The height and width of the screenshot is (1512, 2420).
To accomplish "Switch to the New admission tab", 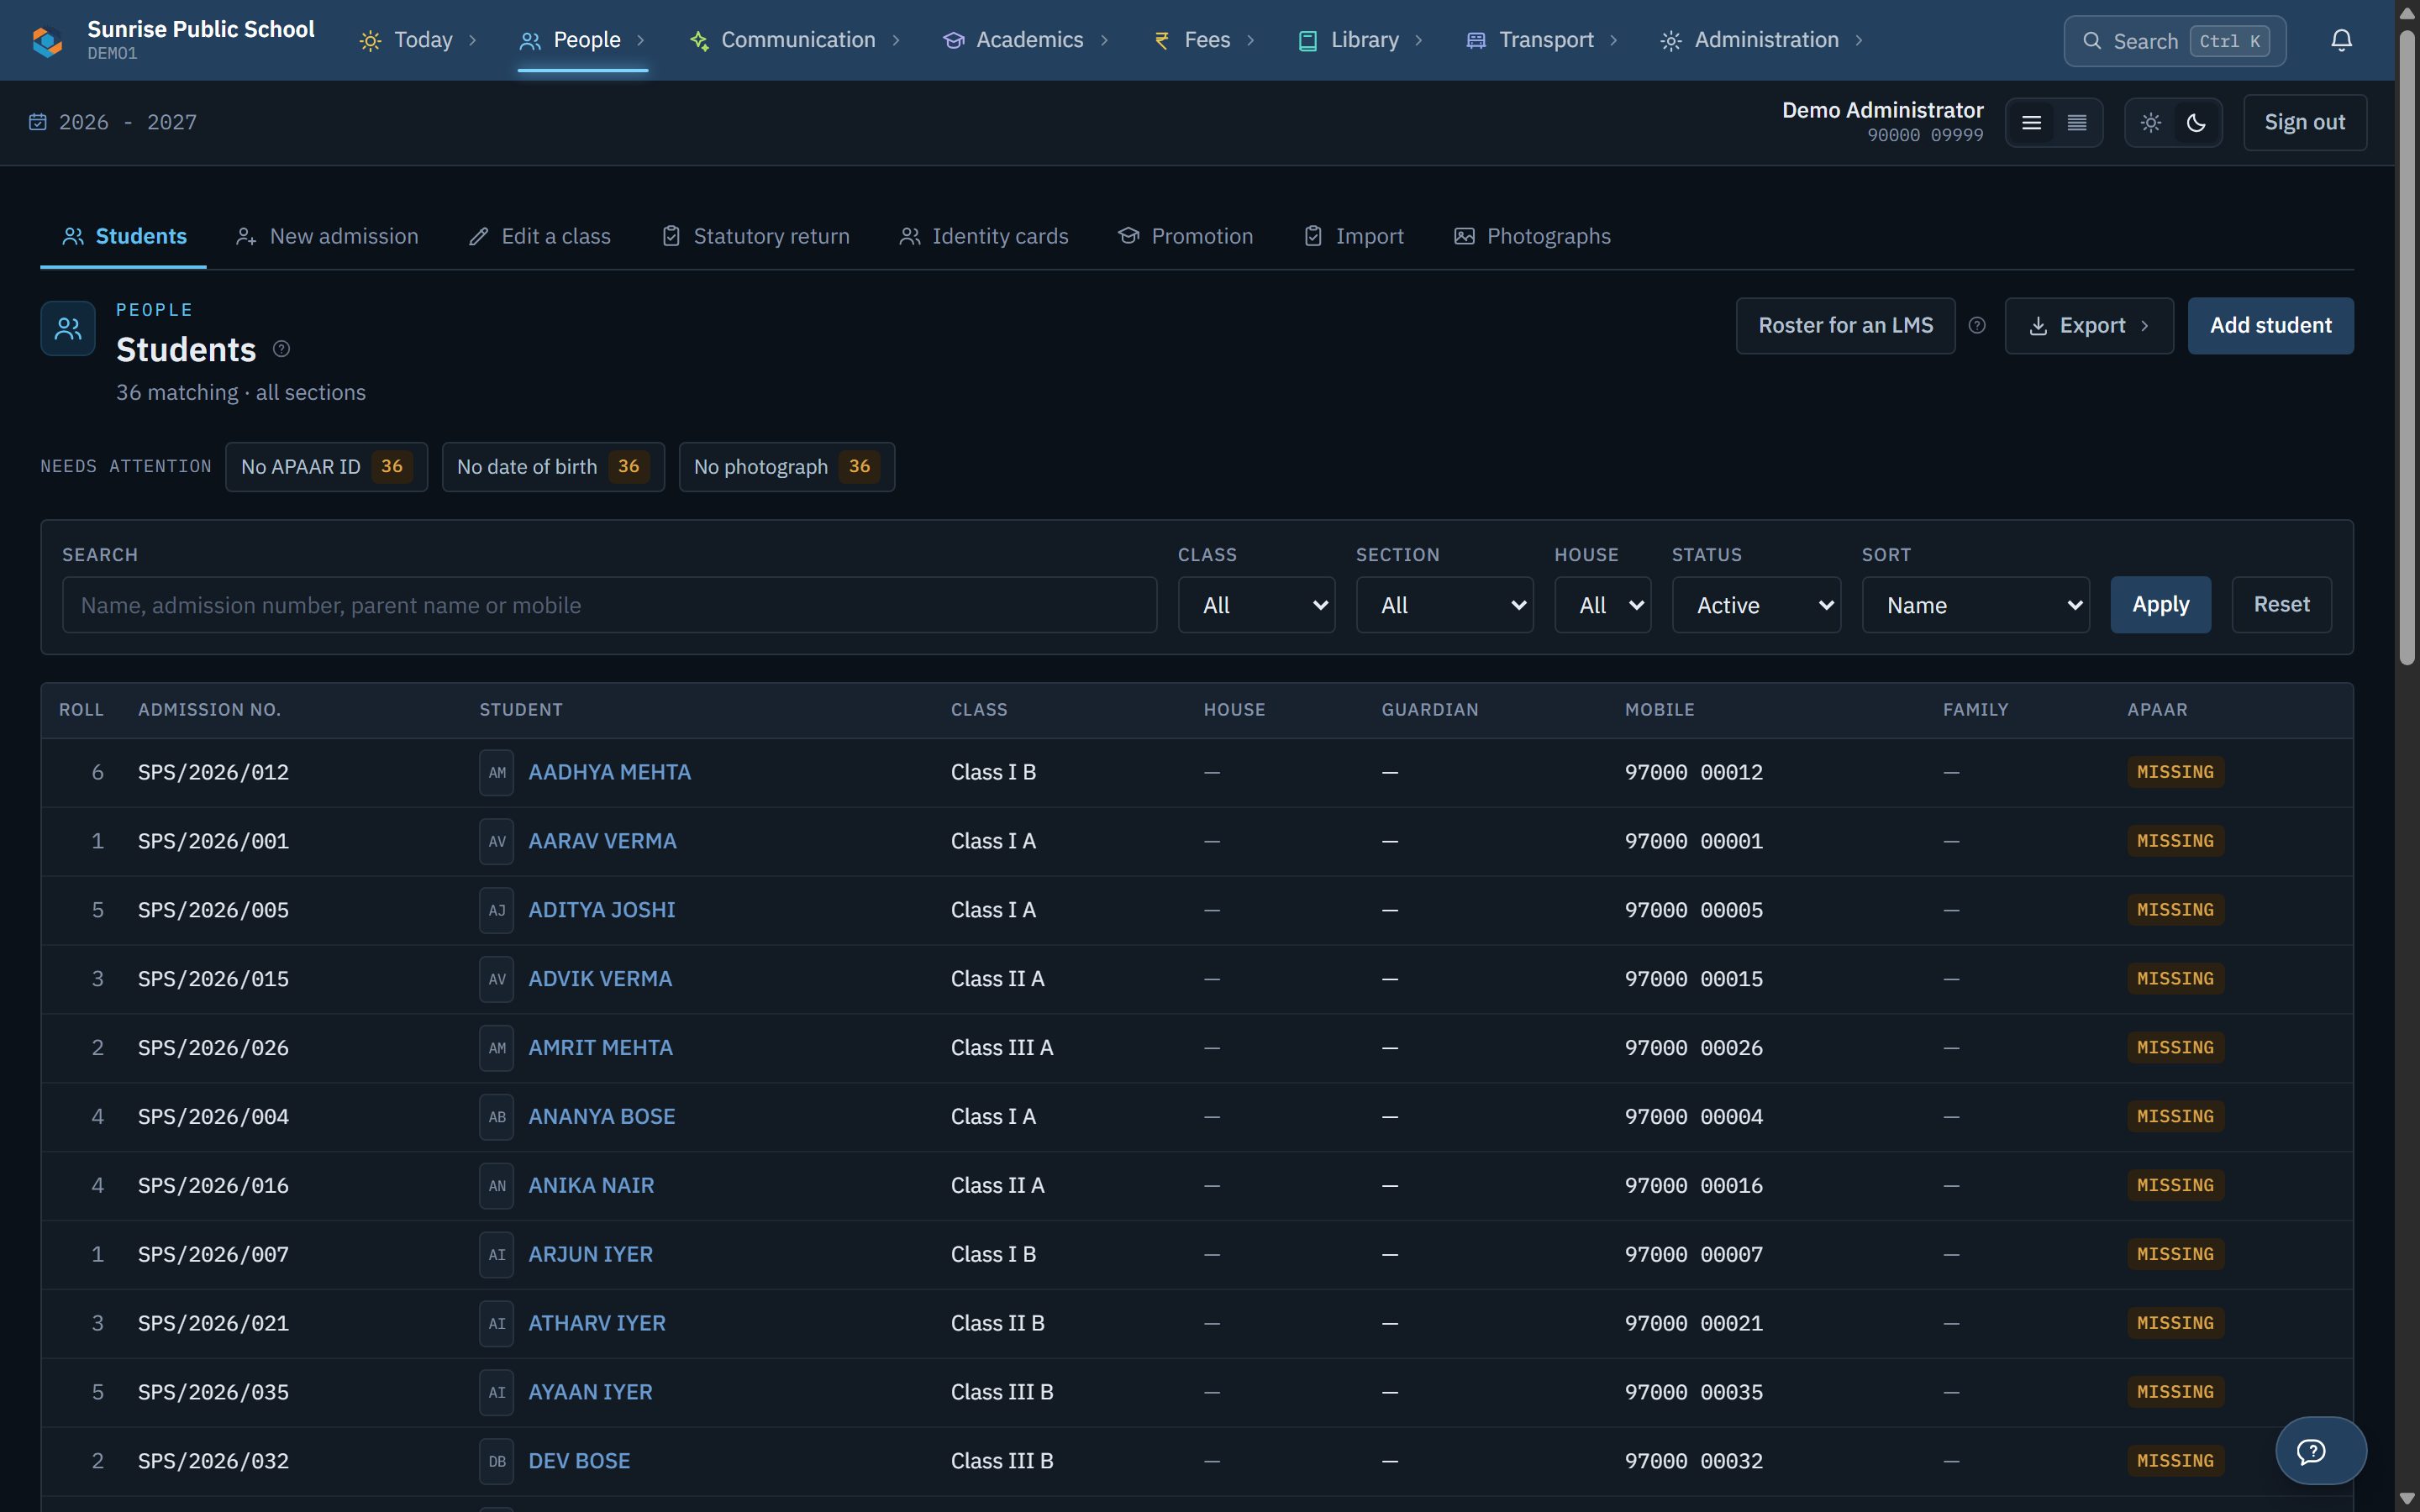I will tap(327, 237).
